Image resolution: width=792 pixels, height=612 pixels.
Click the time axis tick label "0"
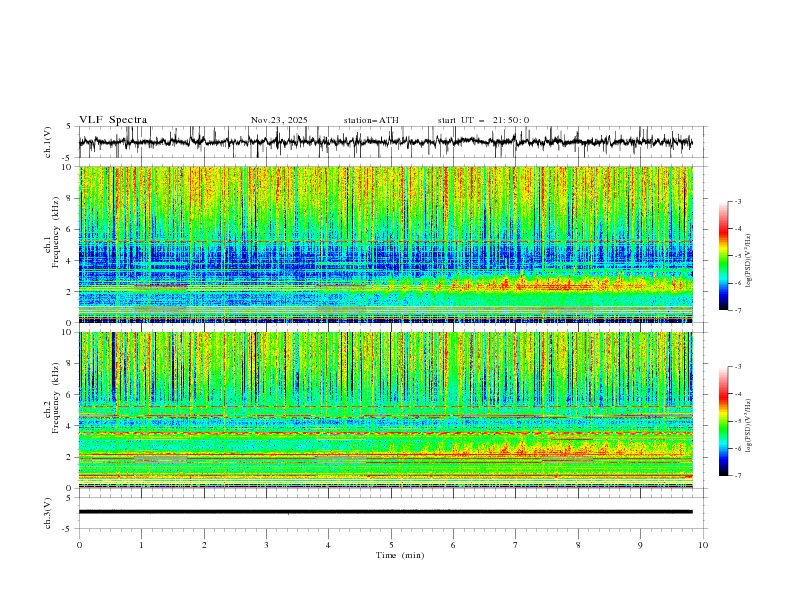(79, 545)
